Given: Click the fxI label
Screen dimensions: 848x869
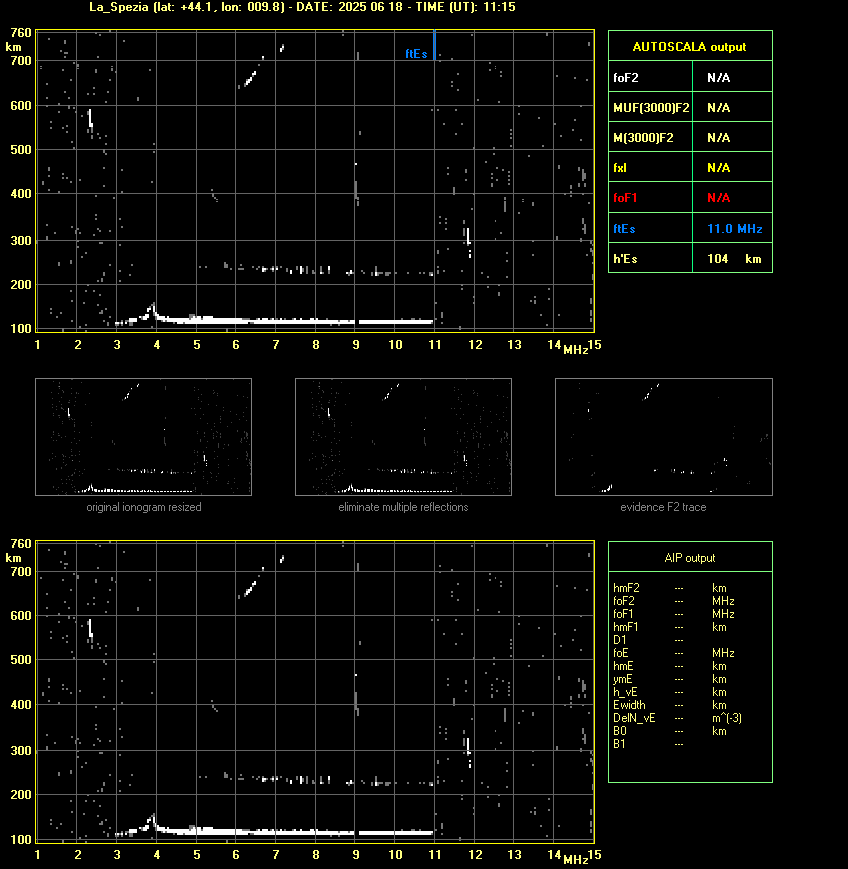Looking at the screenshot, I should 620,167.
